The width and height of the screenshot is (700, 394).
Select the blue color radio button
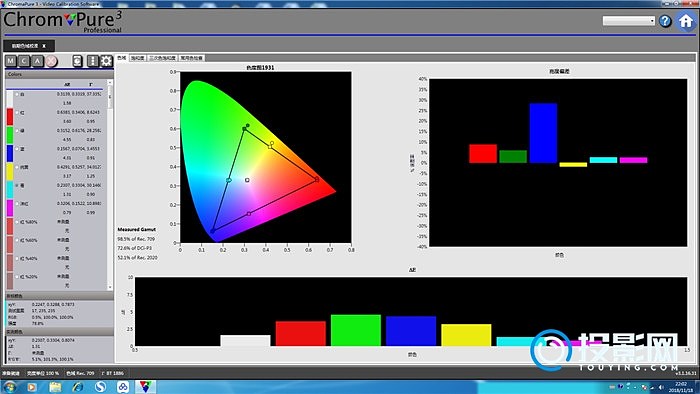pos(17,149)
